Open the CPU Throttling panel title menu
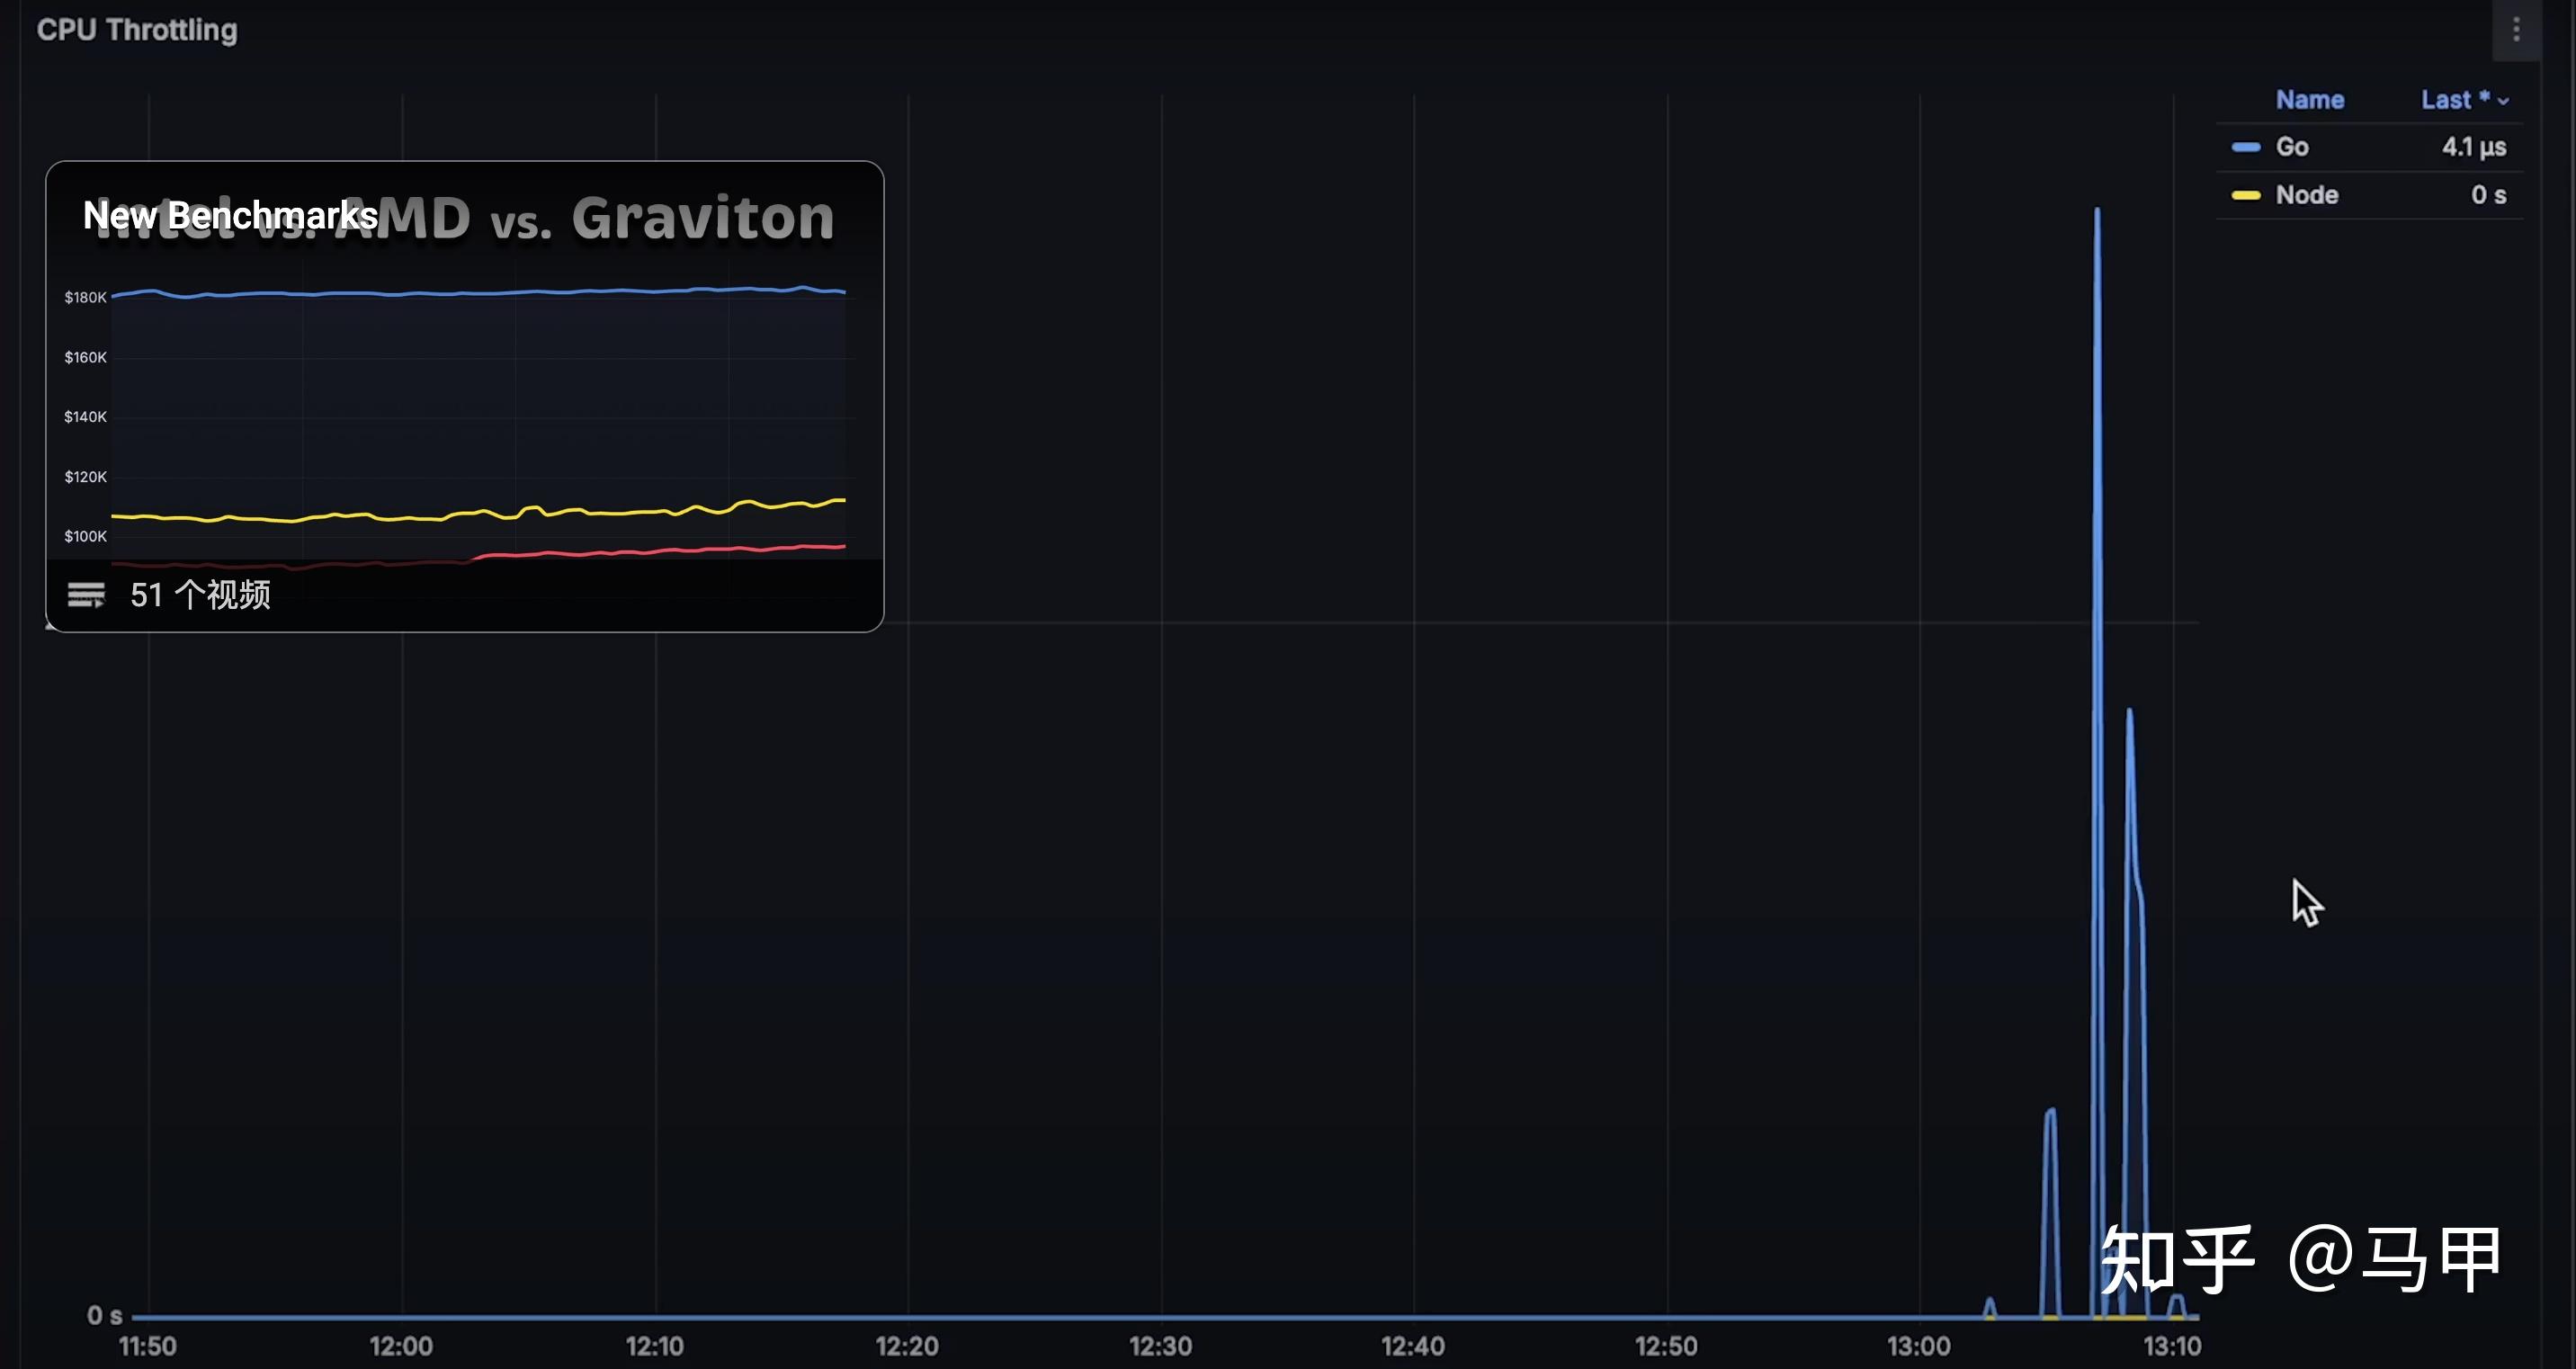This screenshot has width=2576, height=1369. [x=137, y=30]
